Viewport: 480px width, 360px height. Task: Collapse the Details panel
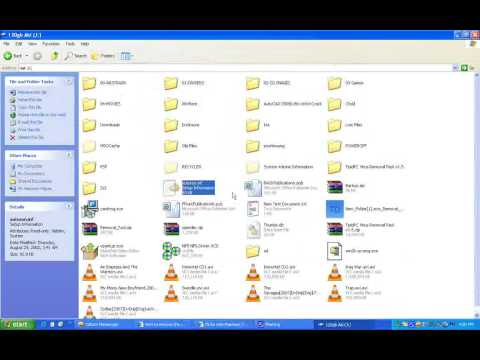click(x=69, y=207)
